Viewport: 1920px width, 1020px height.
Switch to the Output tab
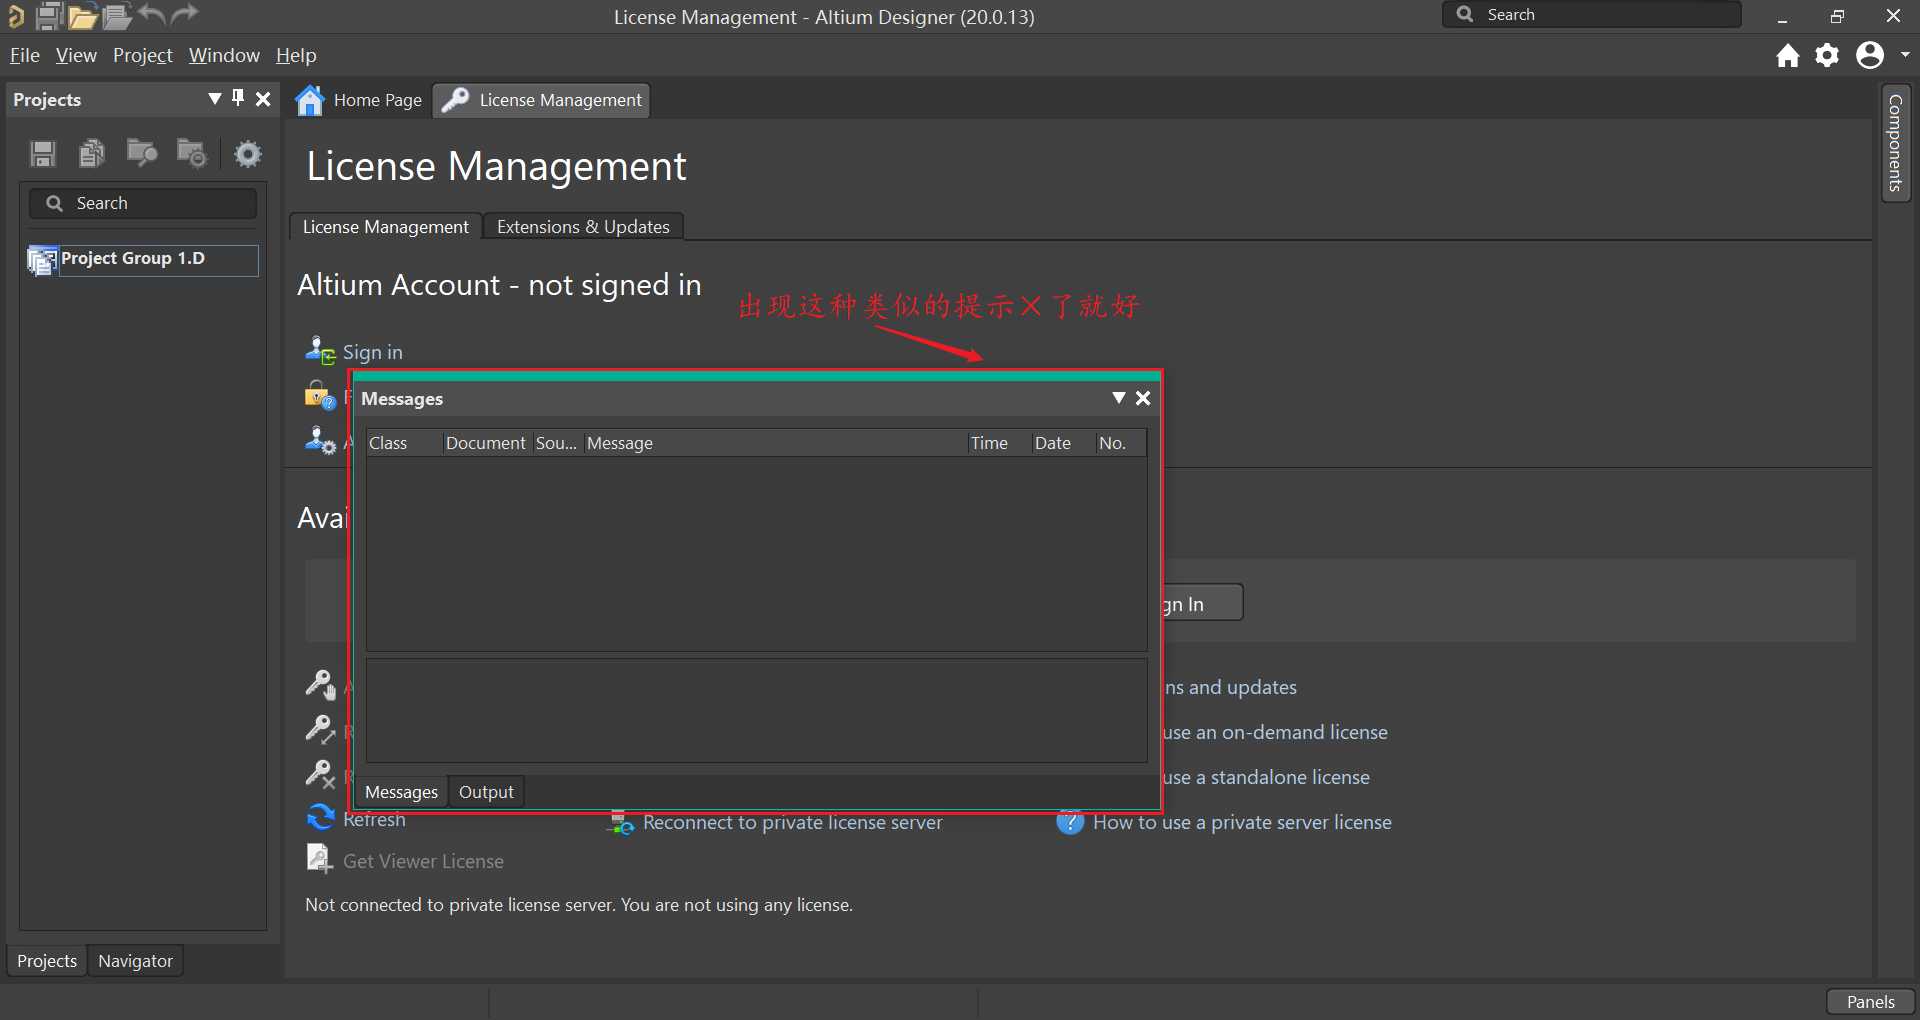486,792
